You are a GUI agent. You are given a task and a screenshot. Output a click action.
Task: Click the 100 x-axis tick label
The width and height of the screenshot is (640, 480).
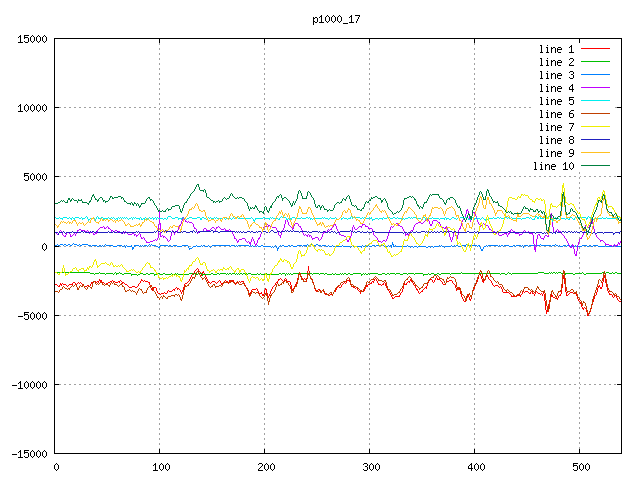point(160,467)
